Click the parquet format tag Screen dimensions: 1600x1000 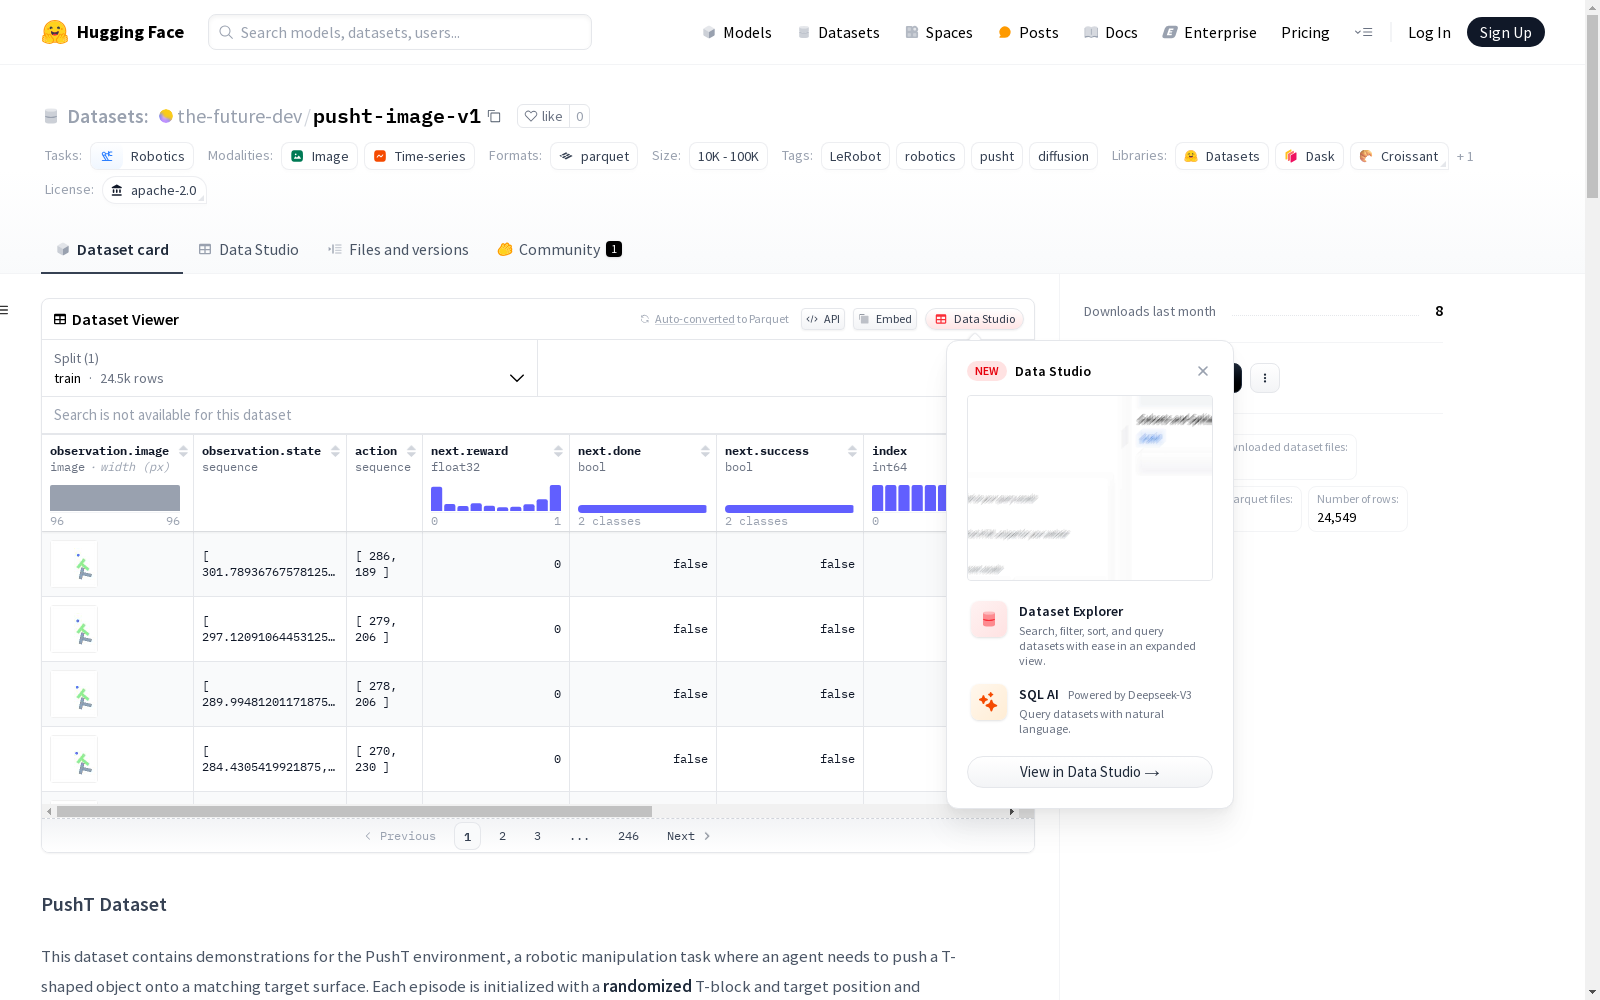(594, 156)
